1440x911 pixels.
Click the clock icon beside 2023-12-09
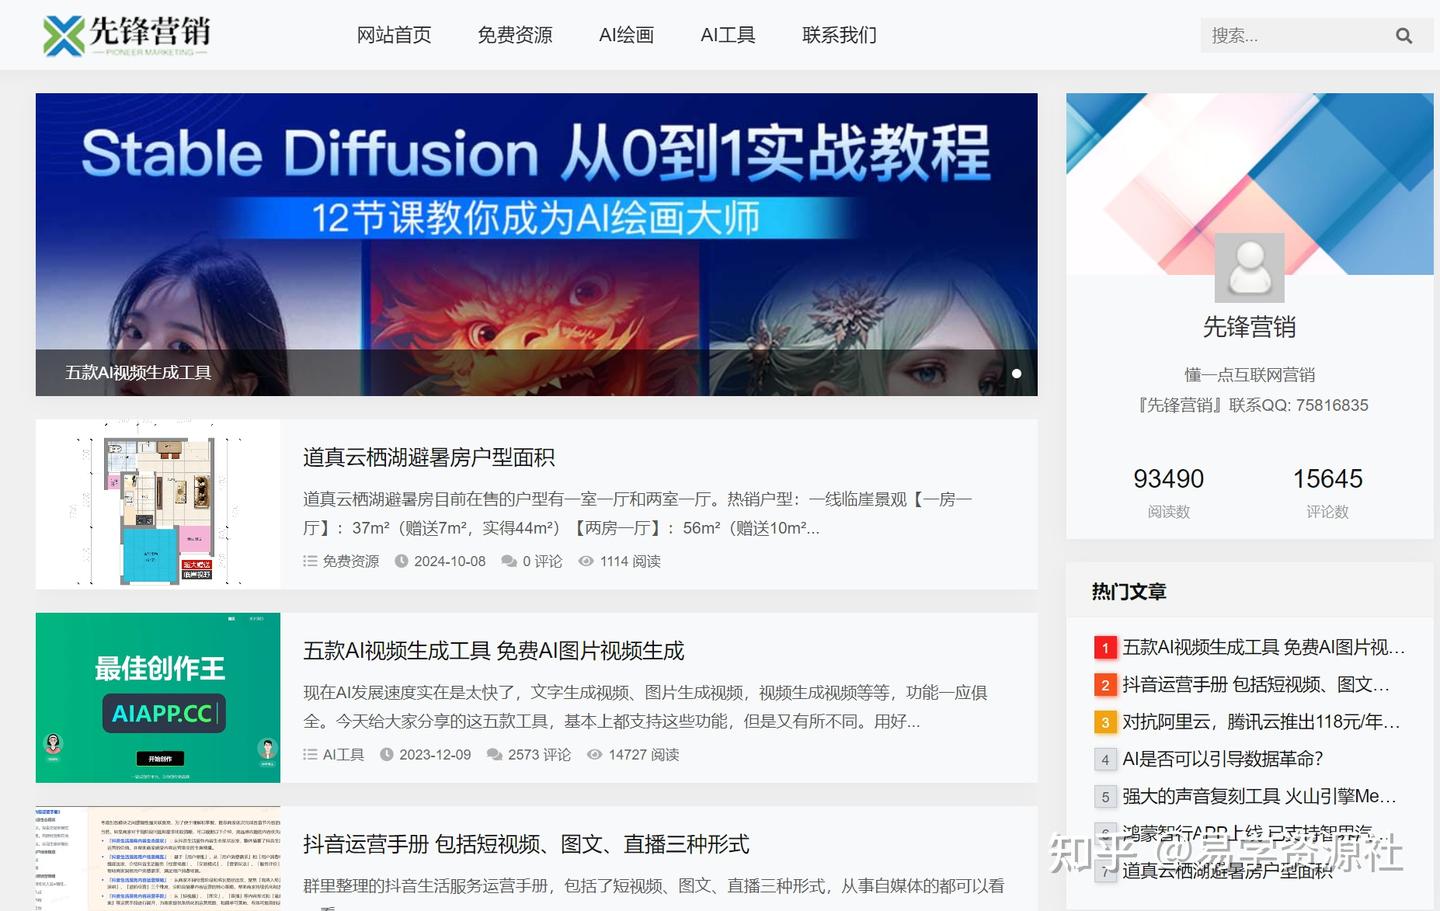pos(386,754)
